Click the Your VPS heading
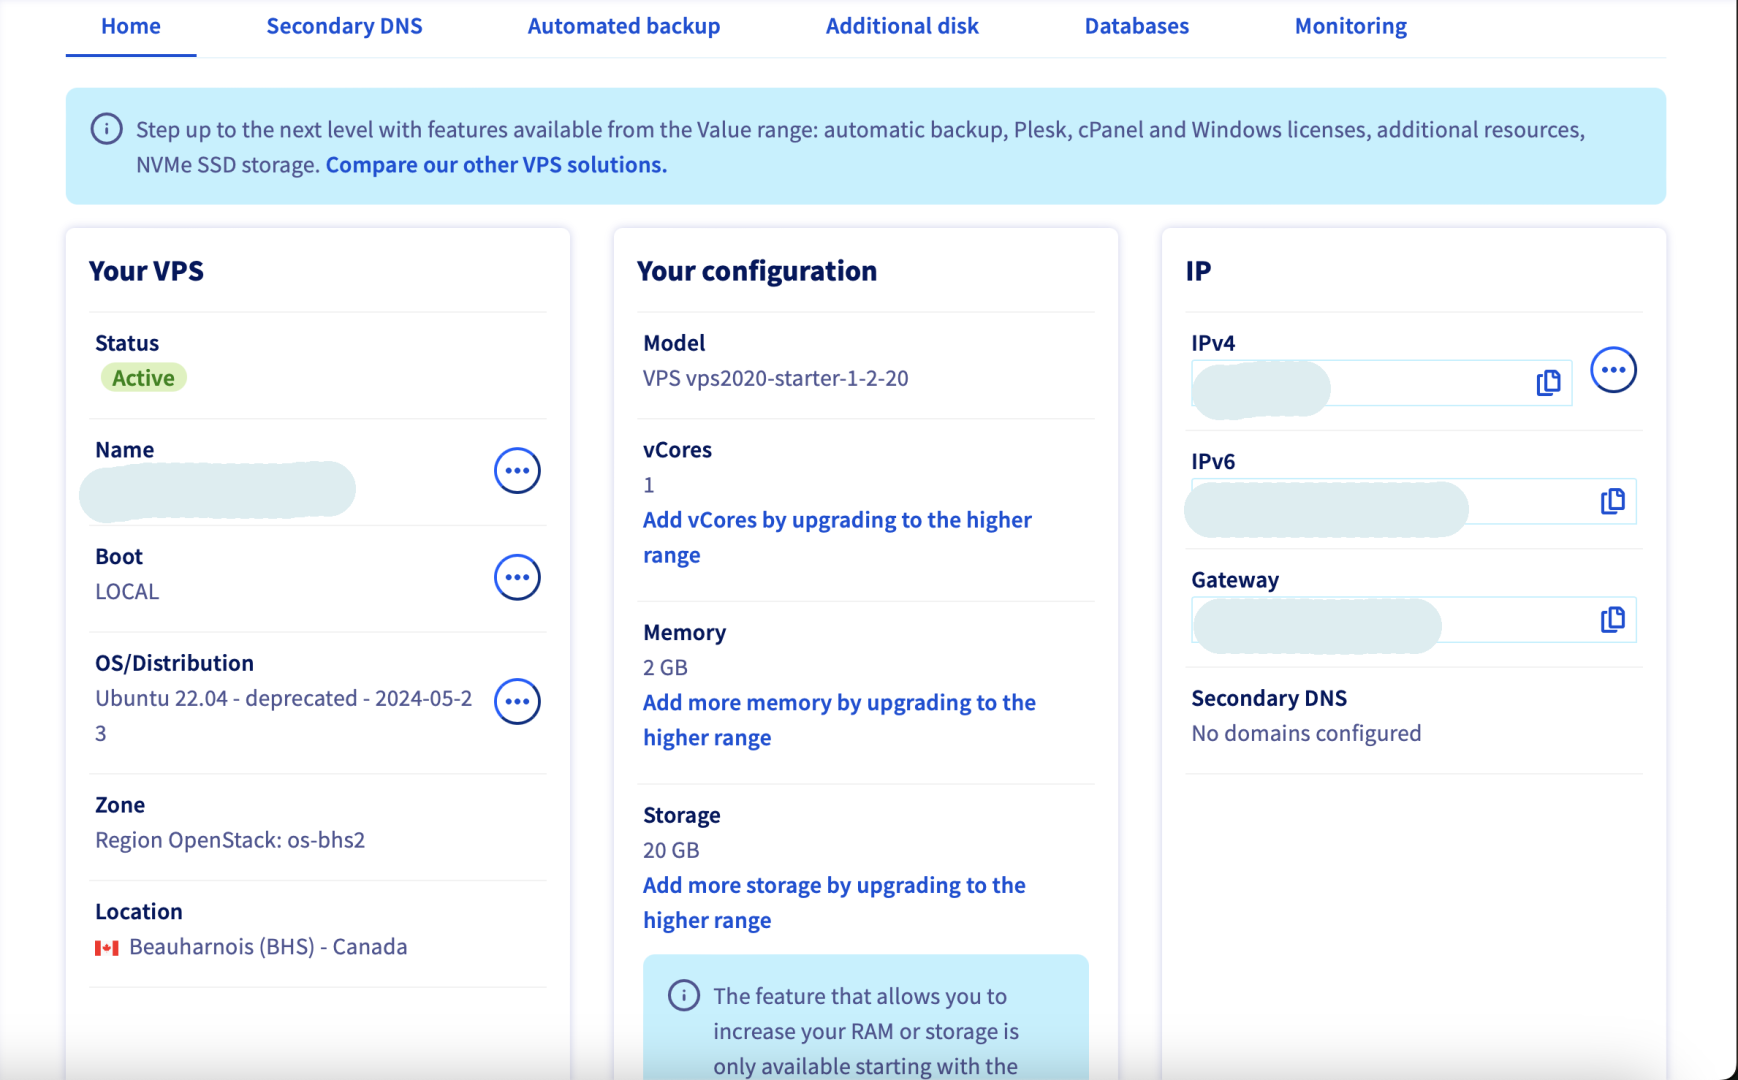 coord(146,271)
